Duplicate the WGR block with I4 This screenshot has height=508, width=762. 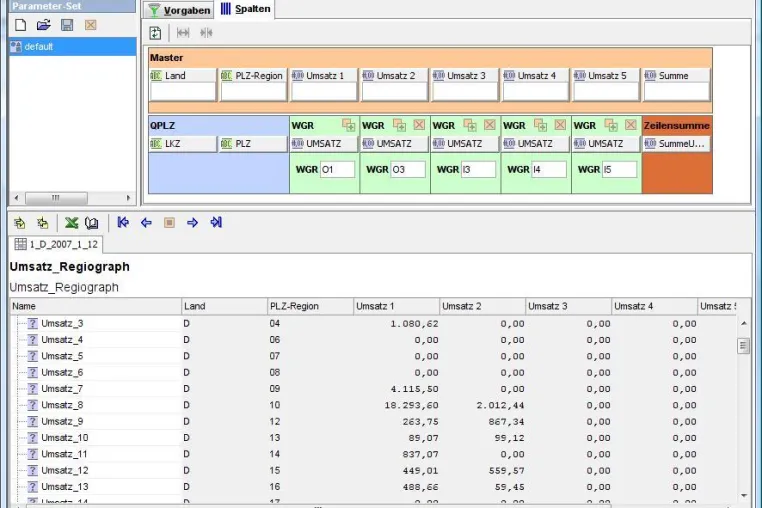[540, 125]
